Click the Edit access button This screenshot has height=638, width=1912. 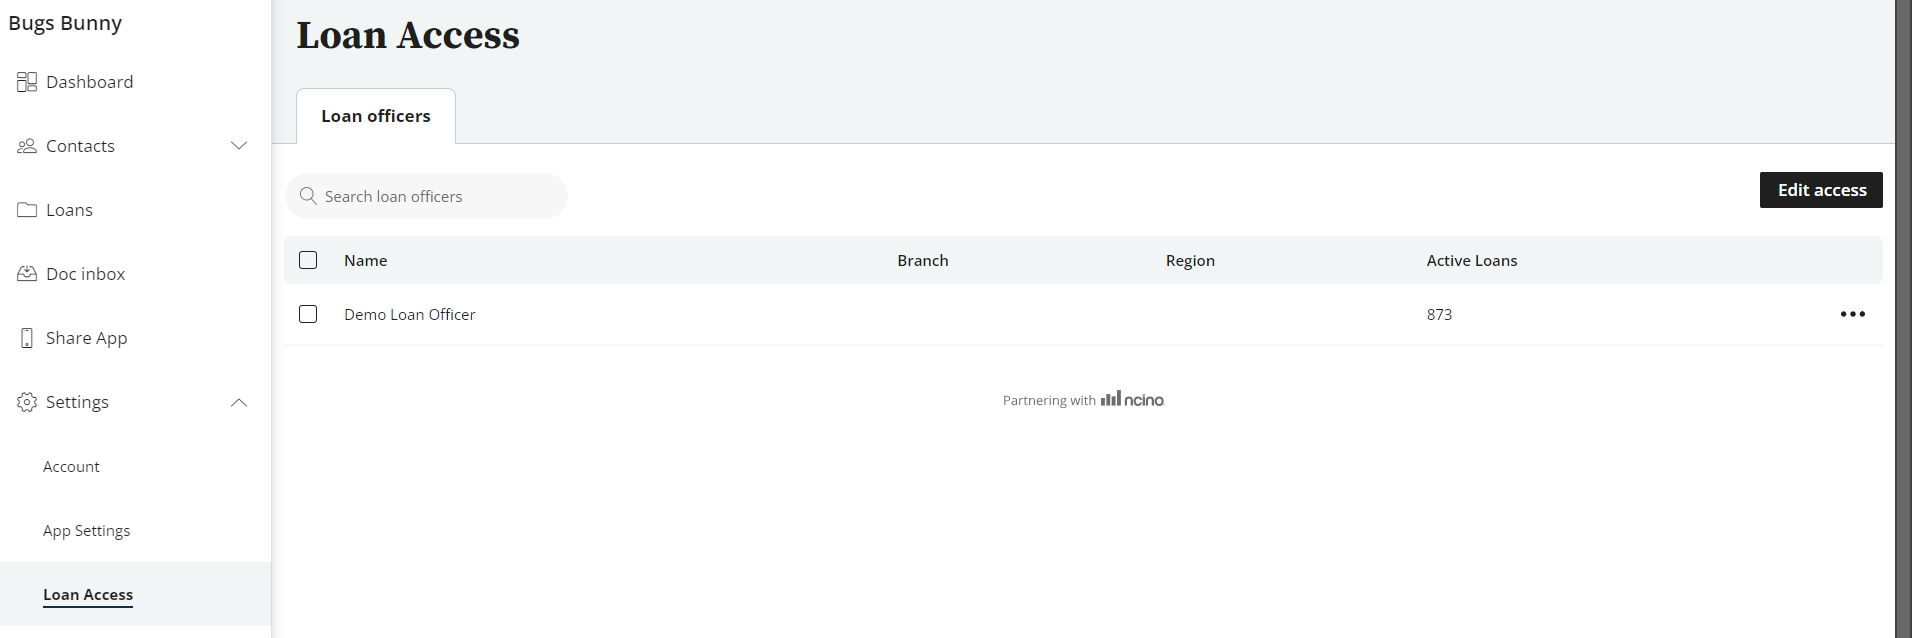click(1821, 190)
